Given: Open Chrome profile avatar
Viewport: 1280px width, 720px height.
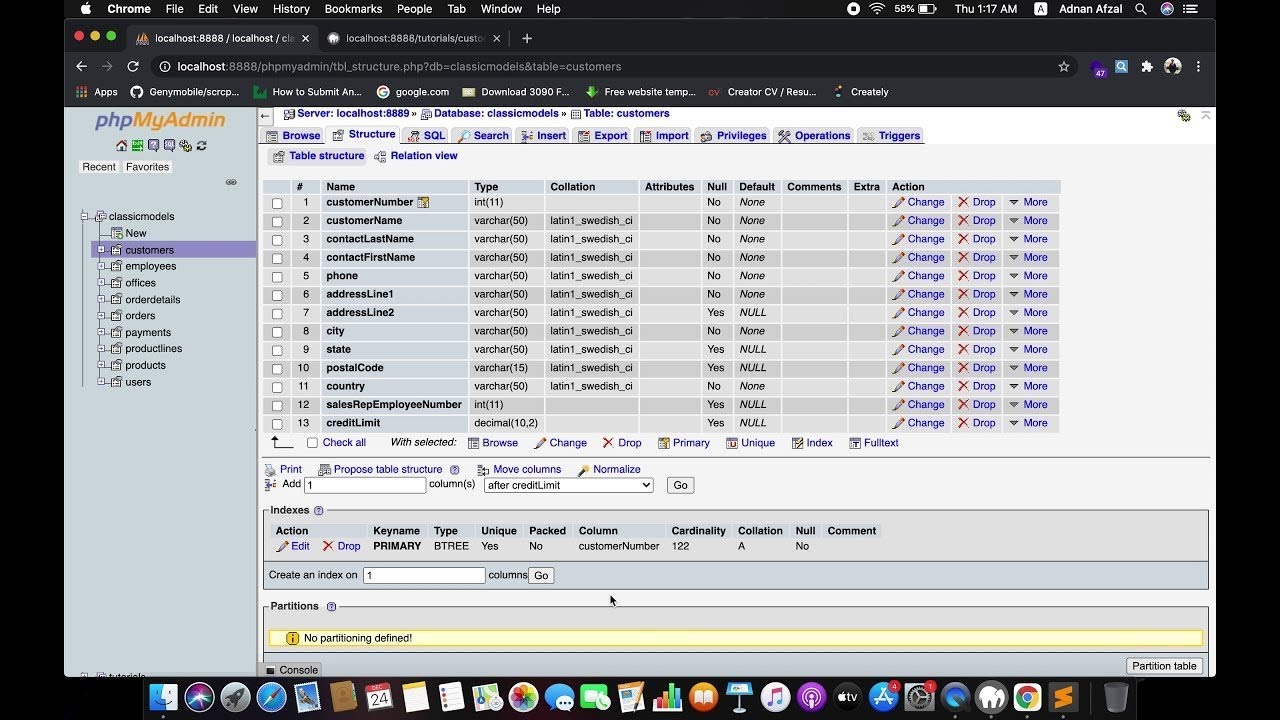Looking at the screenshot, I should click(x=1173, y=66).
